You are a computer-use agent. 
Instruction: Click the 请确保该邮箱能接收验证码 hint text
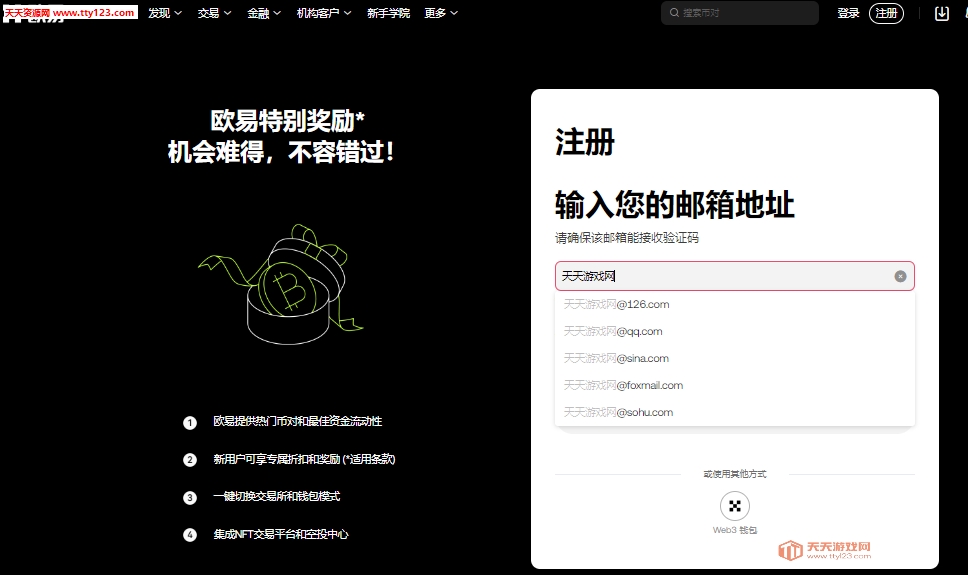[x=627, y=238]
